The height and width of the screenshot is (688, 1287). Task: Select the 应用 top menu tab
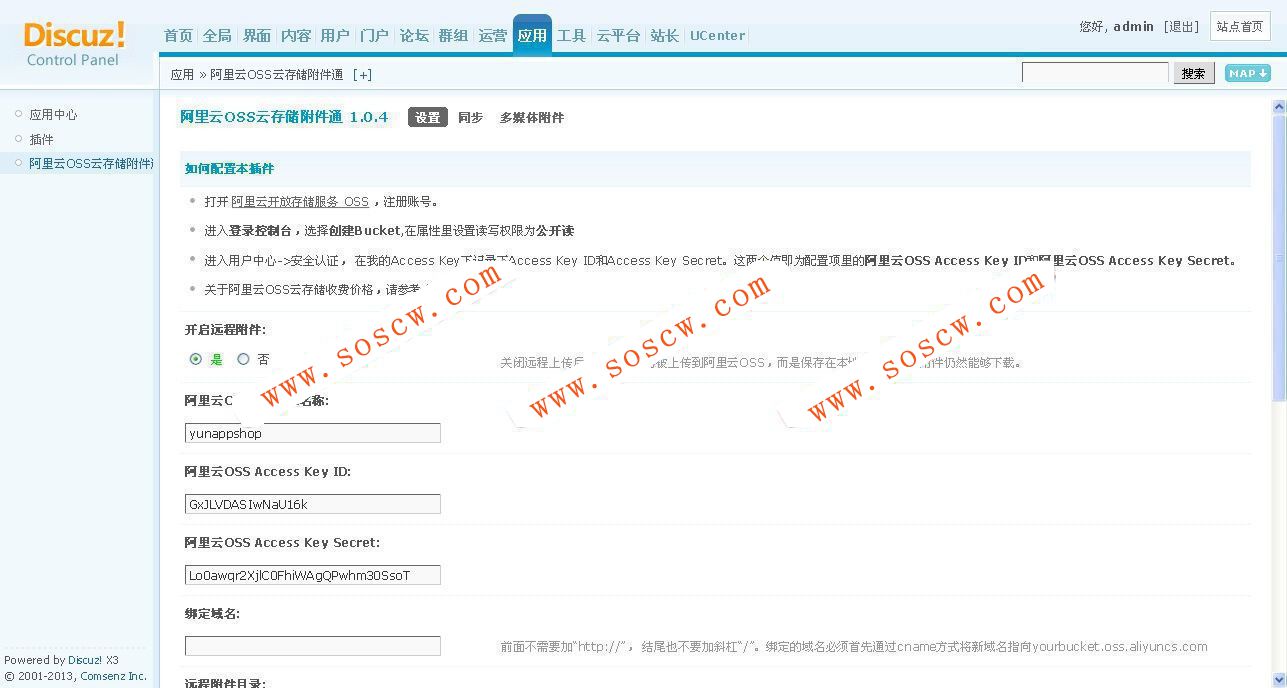[532, 35]
